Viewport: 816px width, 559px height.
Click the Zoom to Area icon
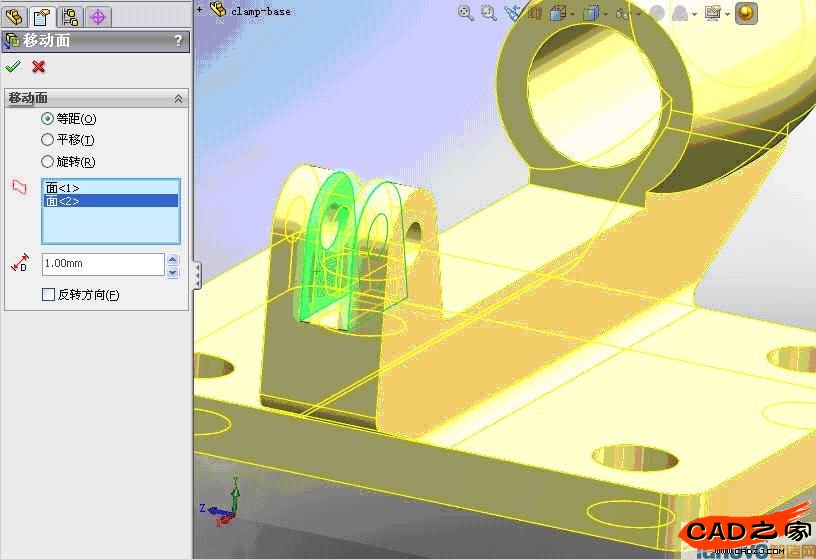489,13
